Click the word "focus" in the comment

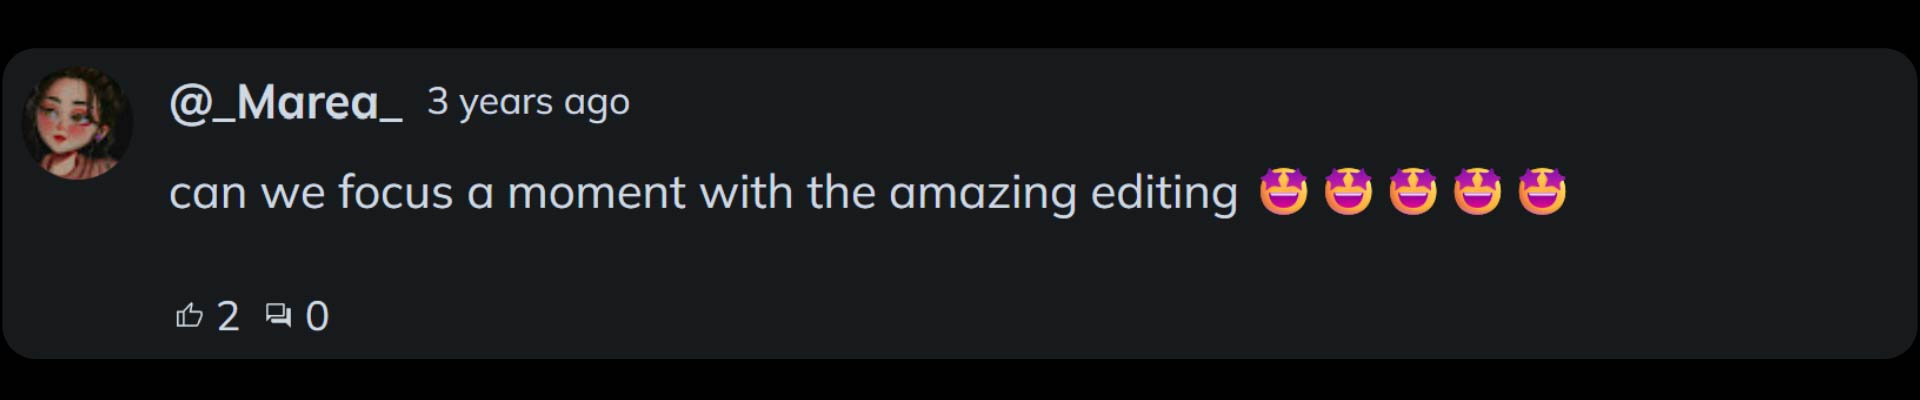point(395,192)
